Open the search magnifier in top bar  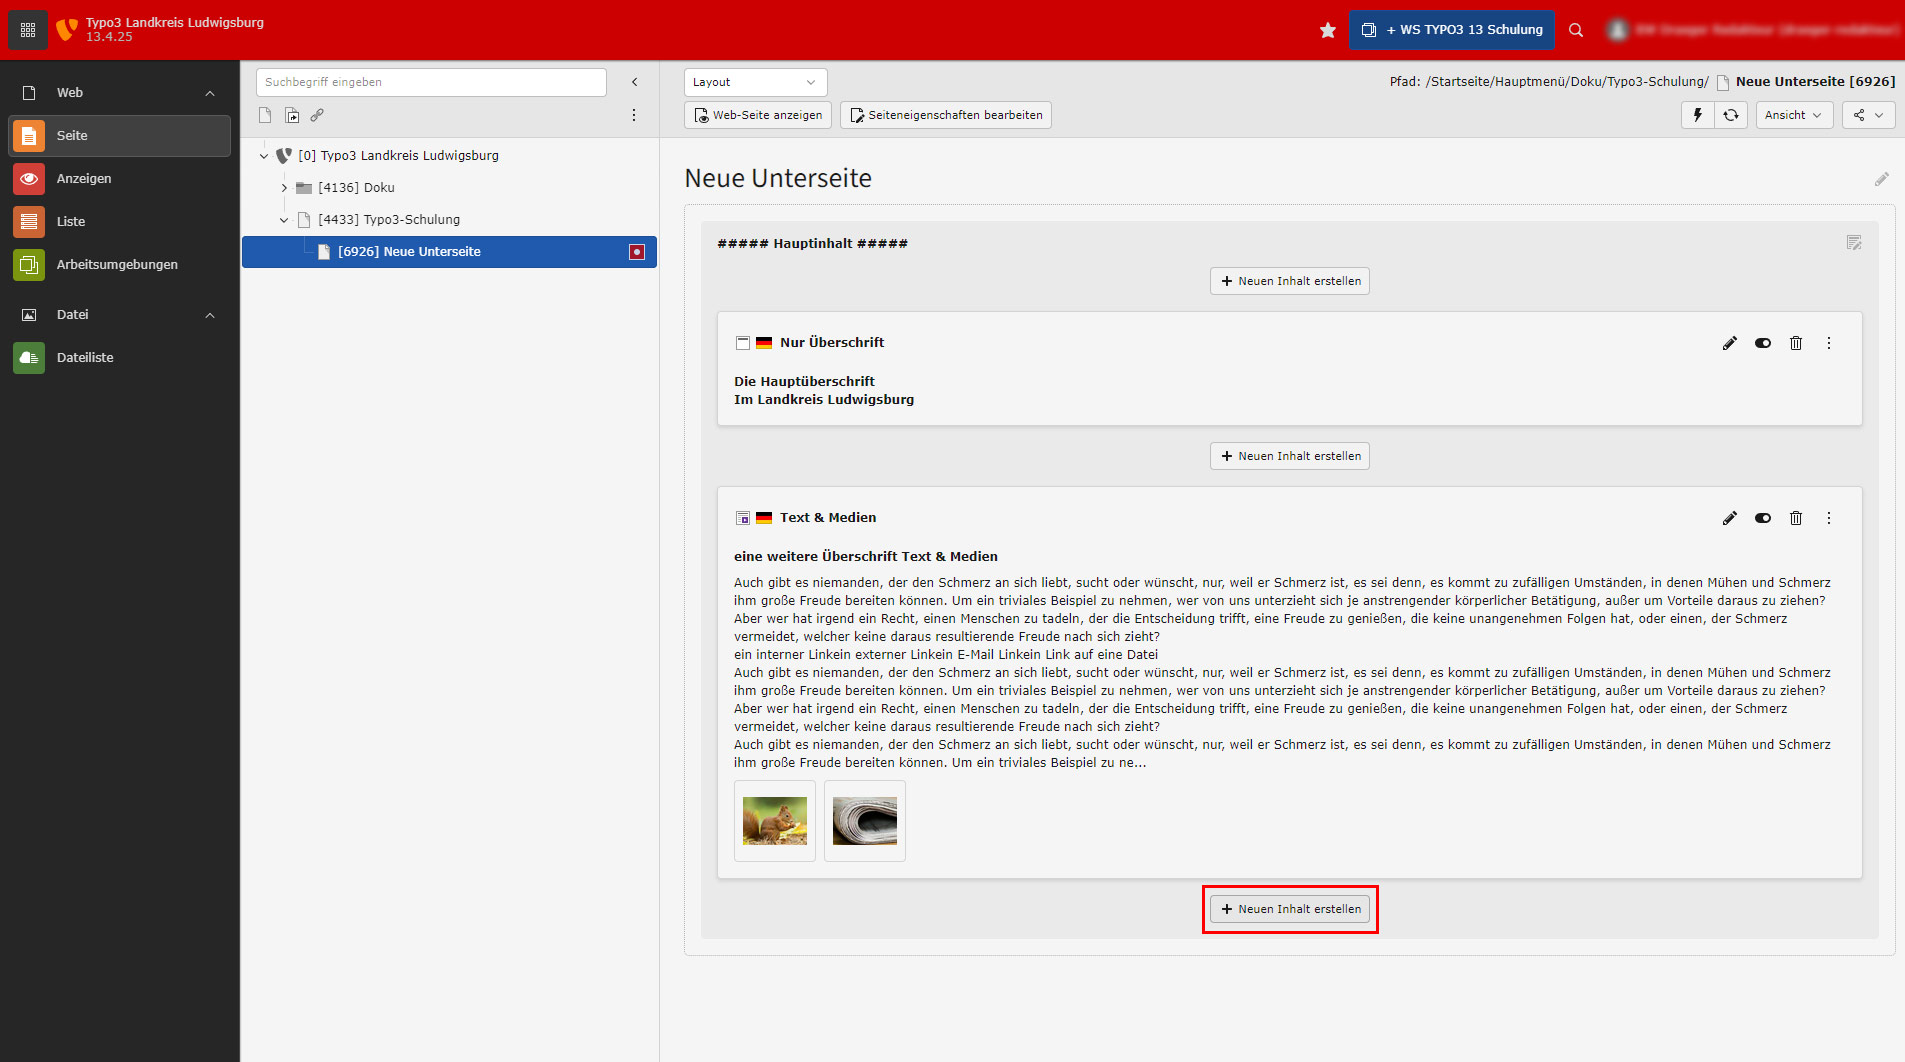1576,30
